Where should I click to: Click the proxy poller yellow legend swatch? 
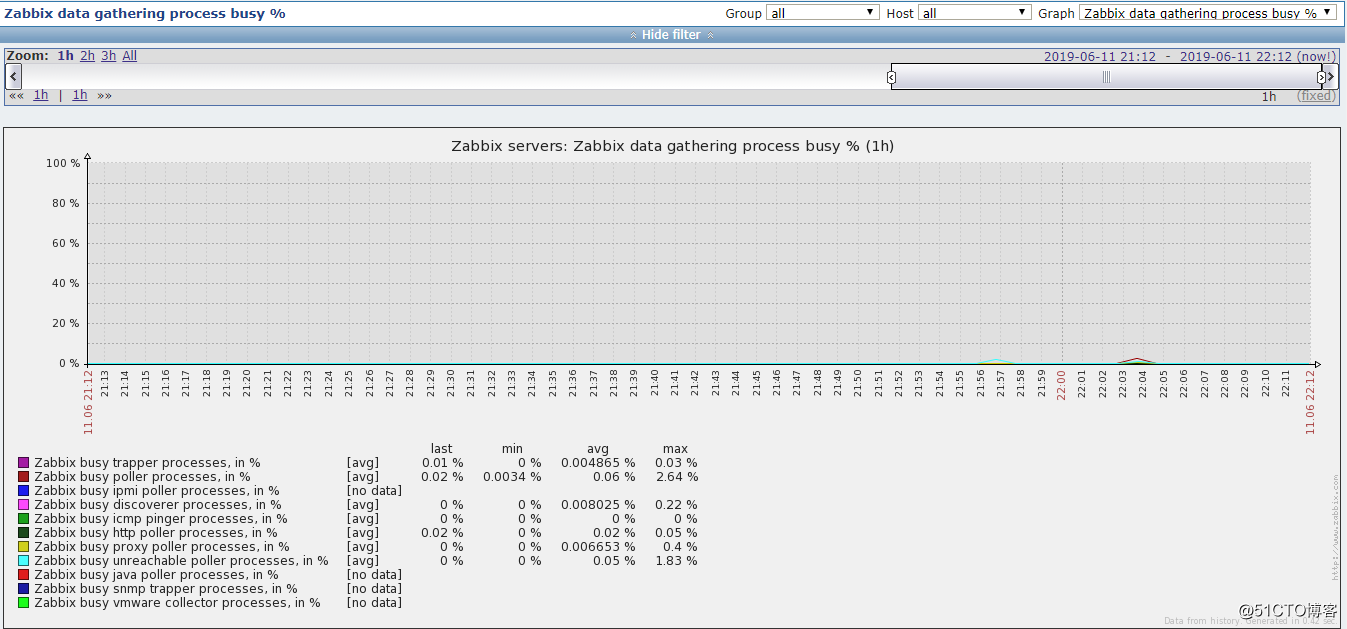23,547
